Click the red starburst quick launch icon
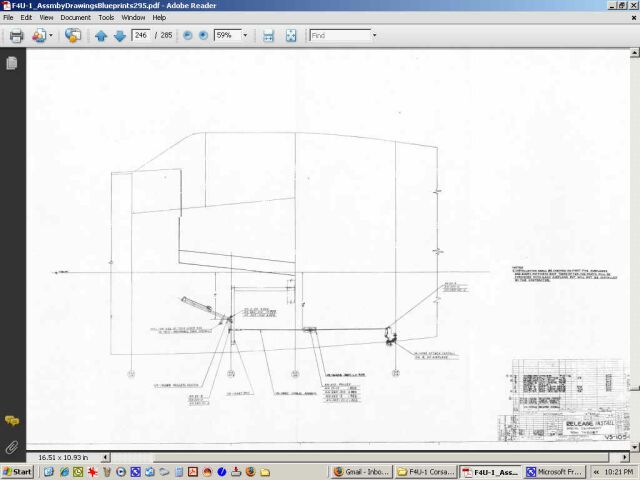Viewport: 640px width, 480px height. click(x=92, y=472)
